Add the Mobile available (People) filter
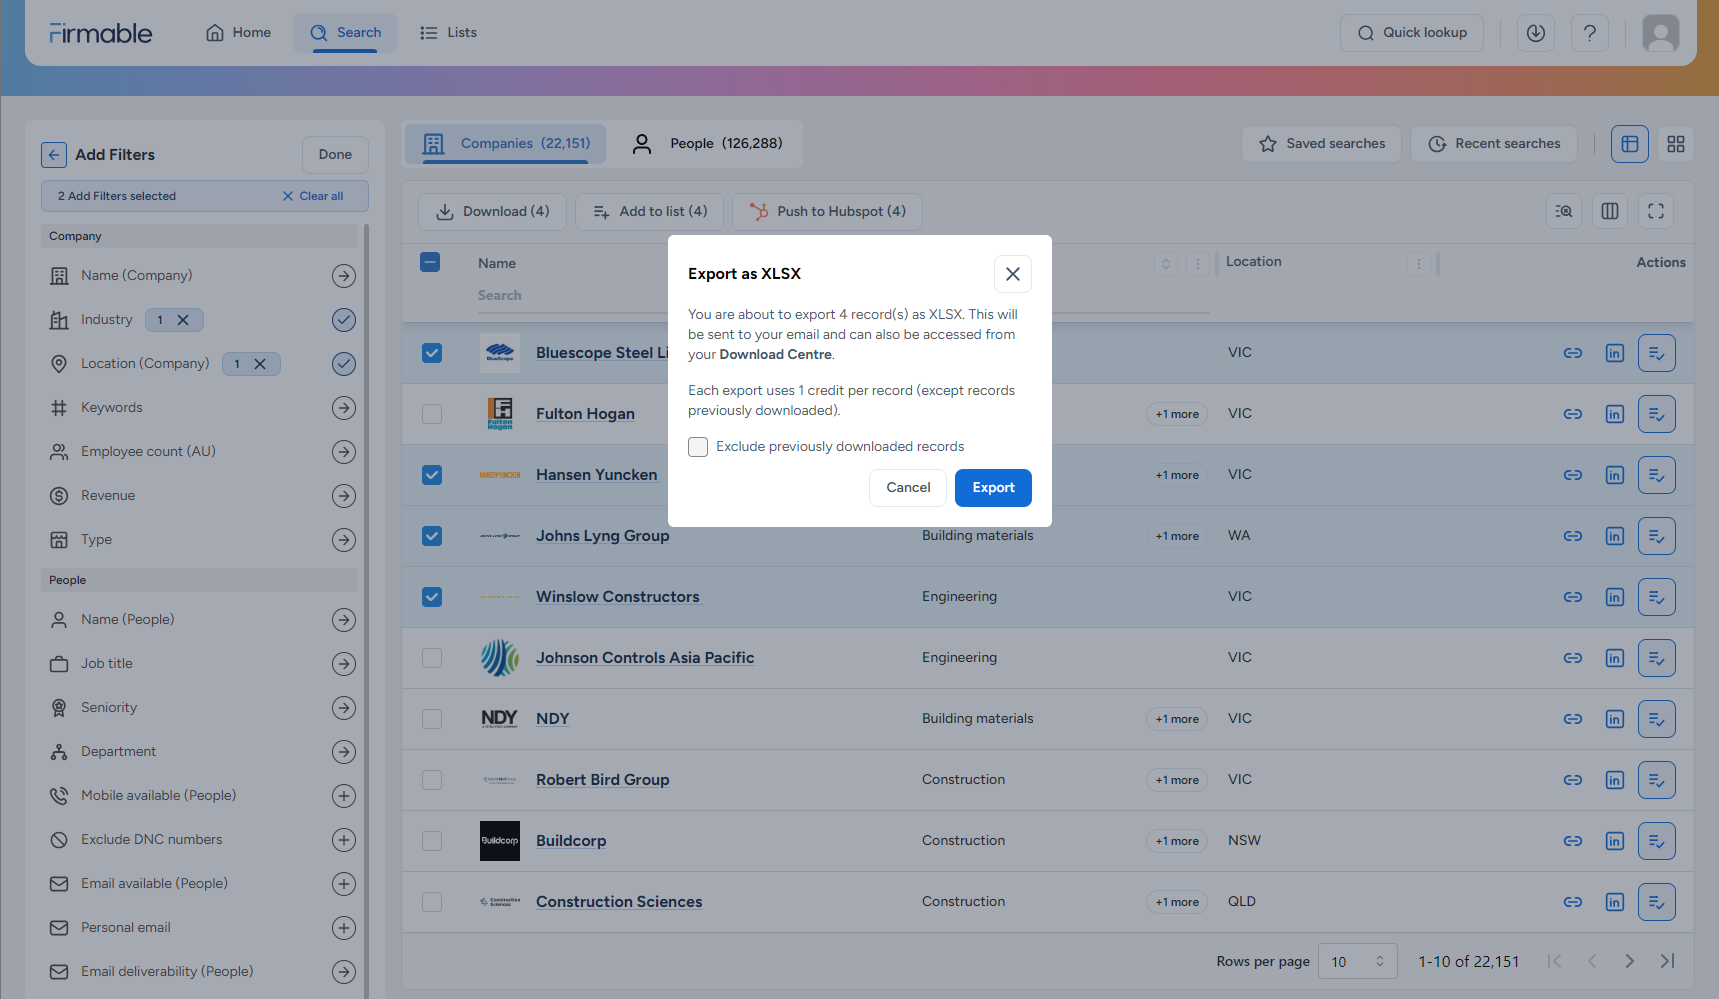The width and height of the screenshot is (1719, 999). coord(344,796)
